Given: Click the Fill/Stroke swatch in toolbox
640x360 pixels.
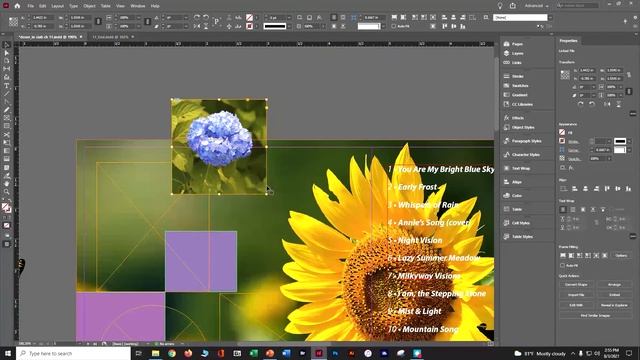Looking at the screenshot, I should coord(7,208).
